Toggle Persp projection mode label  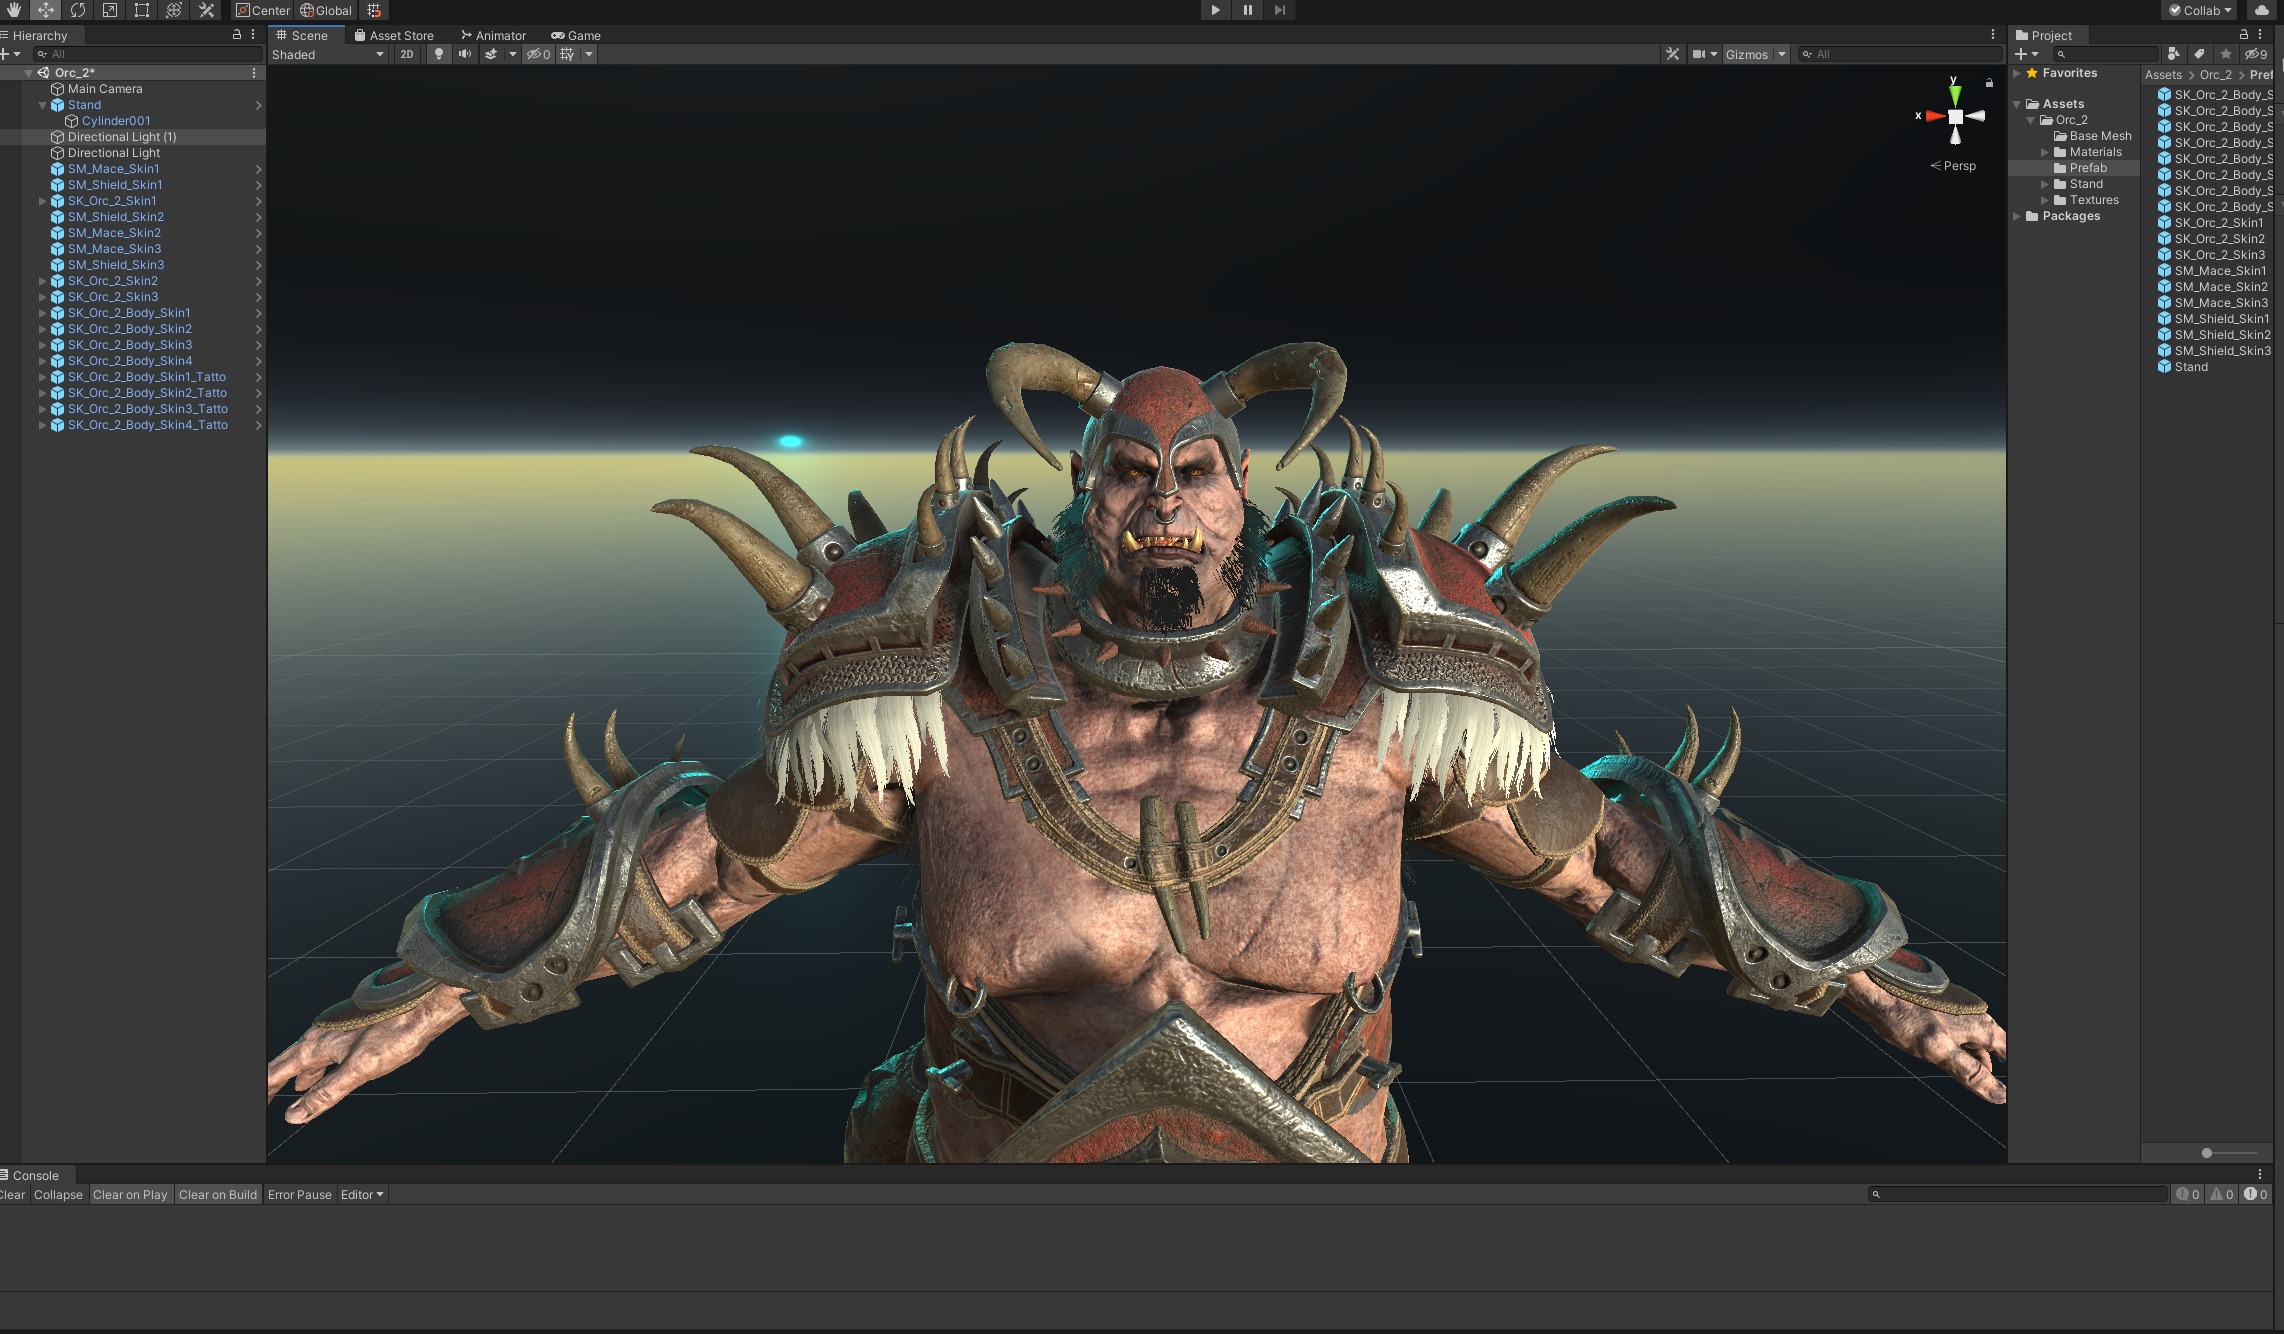pos(1953,166)
